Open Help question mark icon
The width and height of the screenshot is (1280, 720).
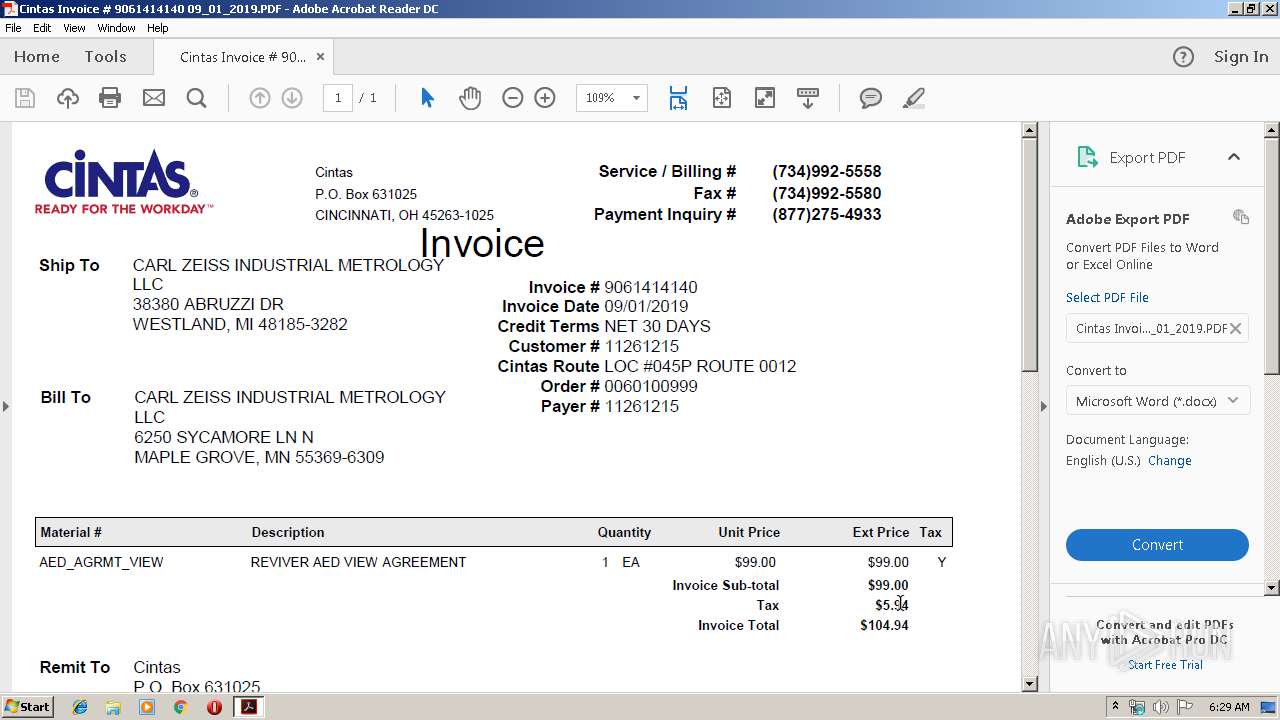pyautogui.click(x=1183, y=57)
